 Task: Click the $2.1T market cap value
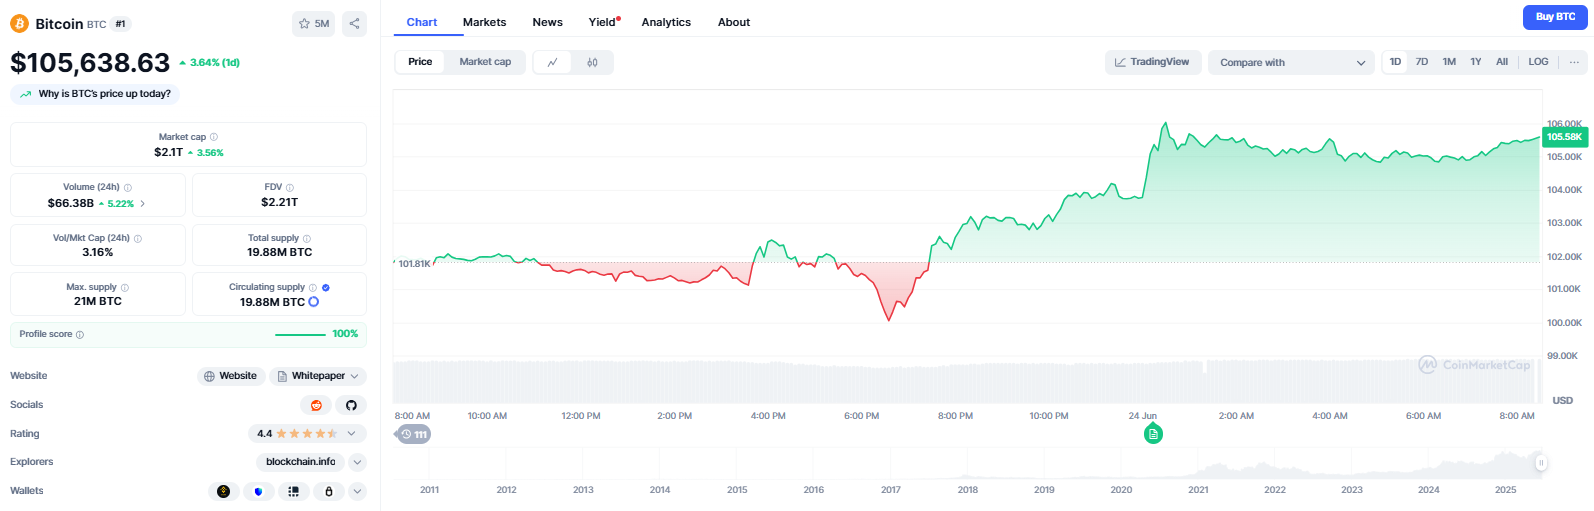(168, 152)
